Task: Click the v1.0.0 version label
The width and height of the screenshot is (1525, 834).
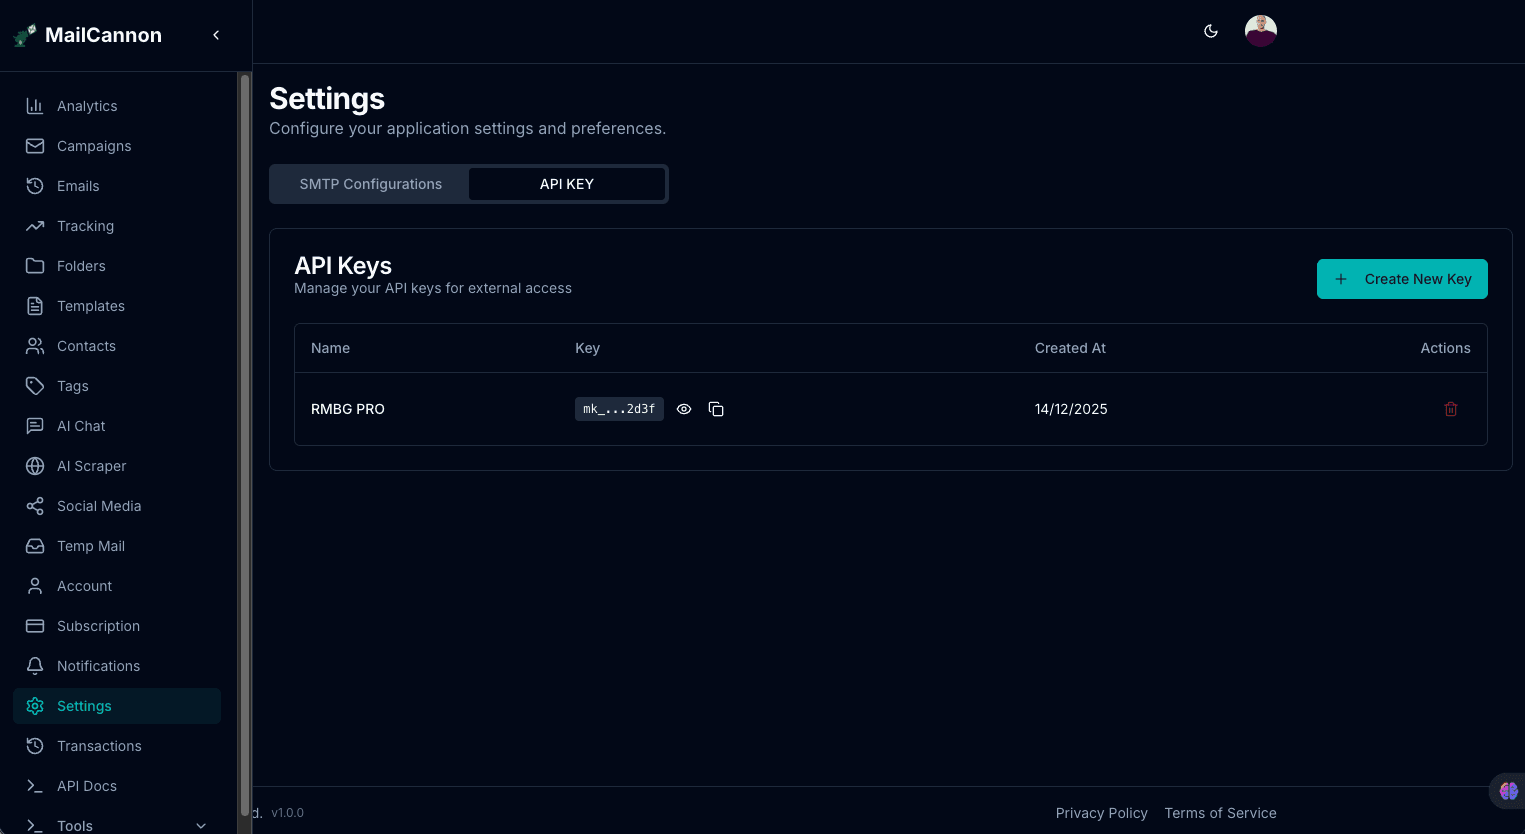Action: point(287,813)
